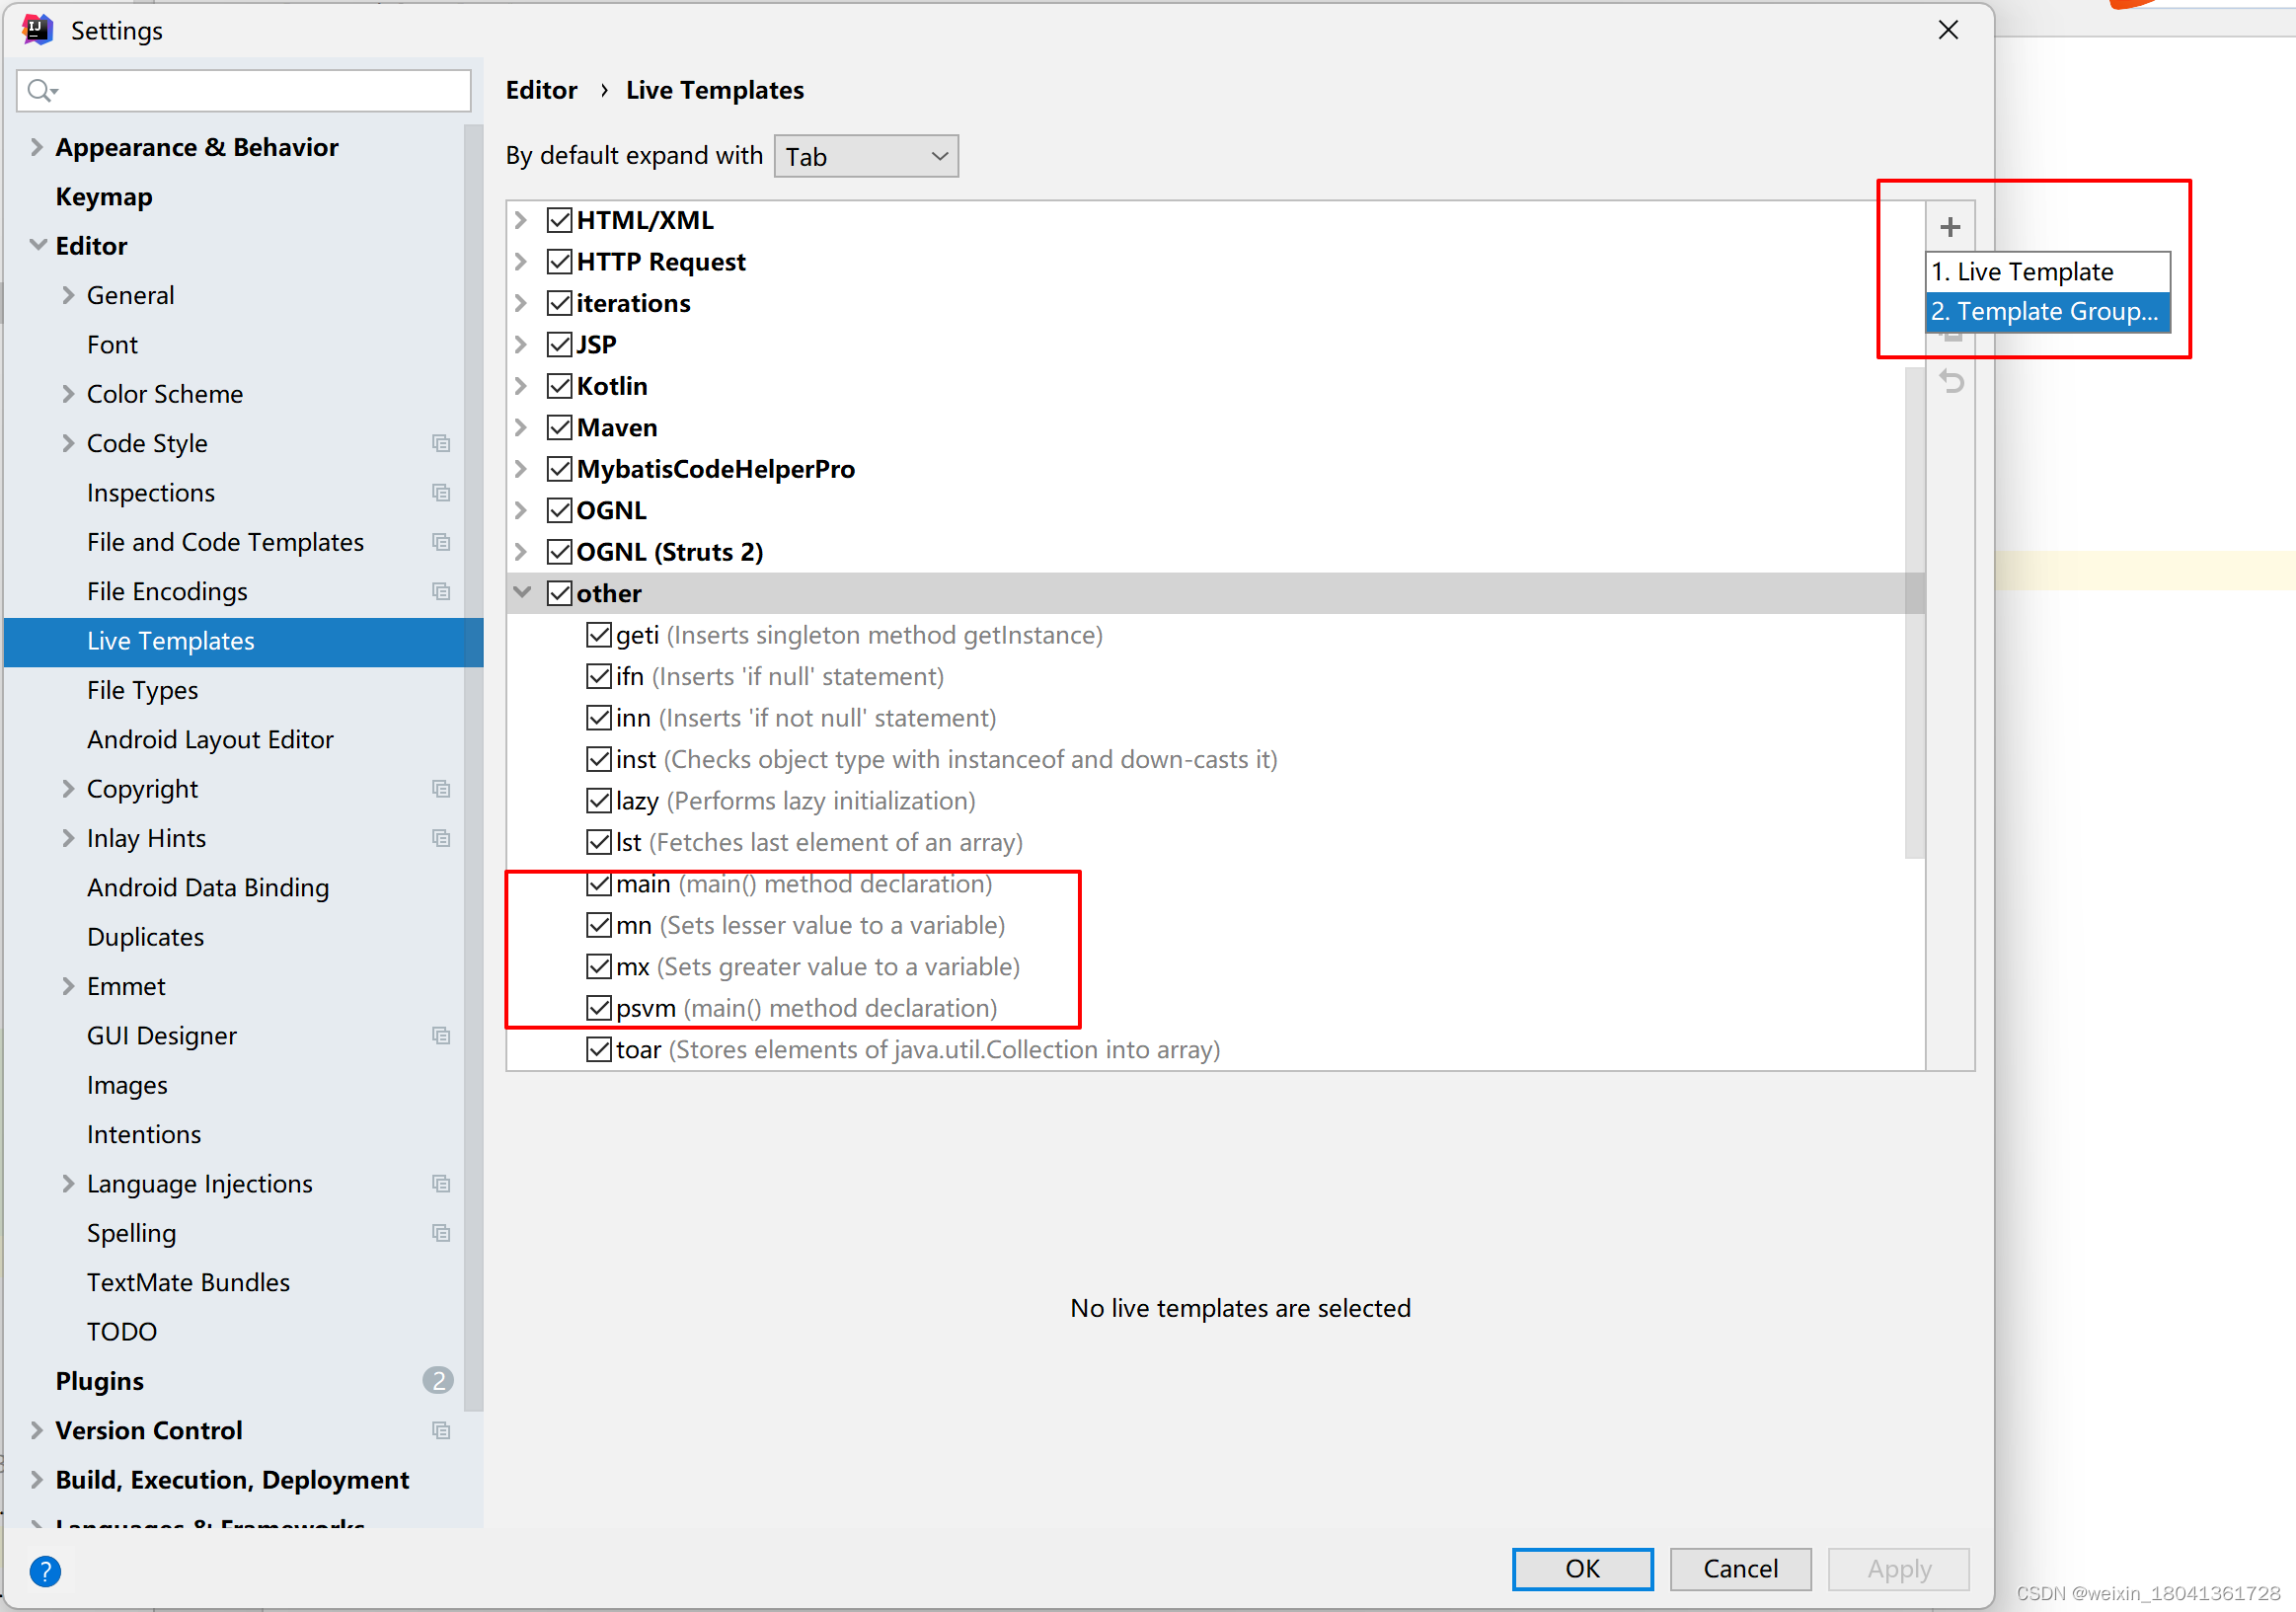
Task: Click the settings tree vertical scrollbar
Action: (x=474, y=768)
